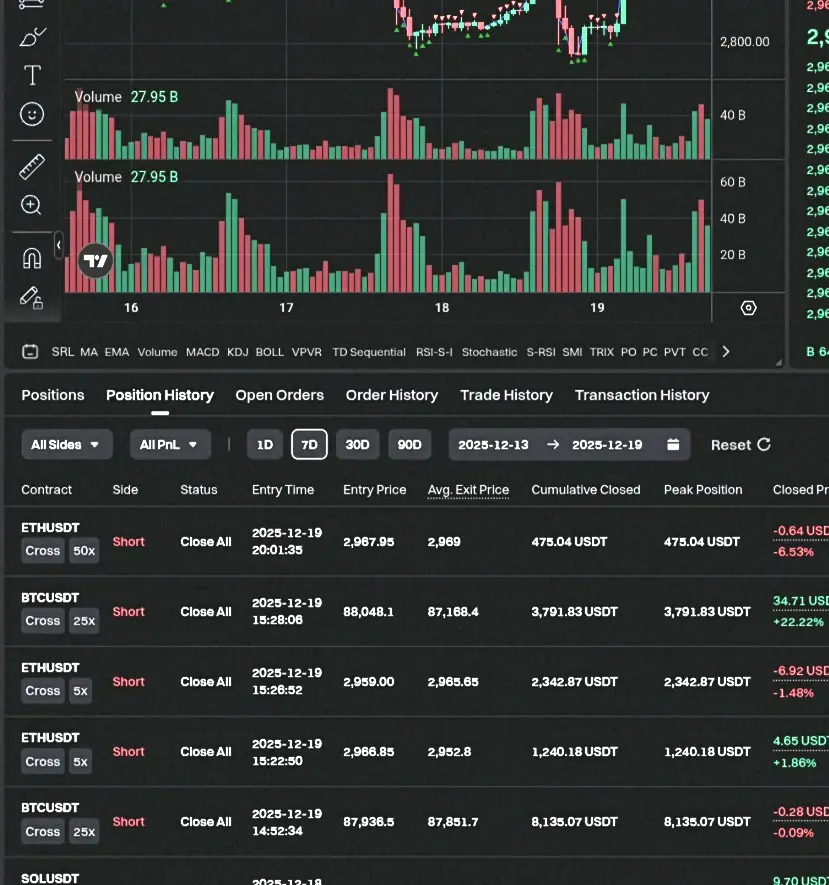Show more indicators with right chevron
This screenshot has height=885, width=829.
(726, 352)
